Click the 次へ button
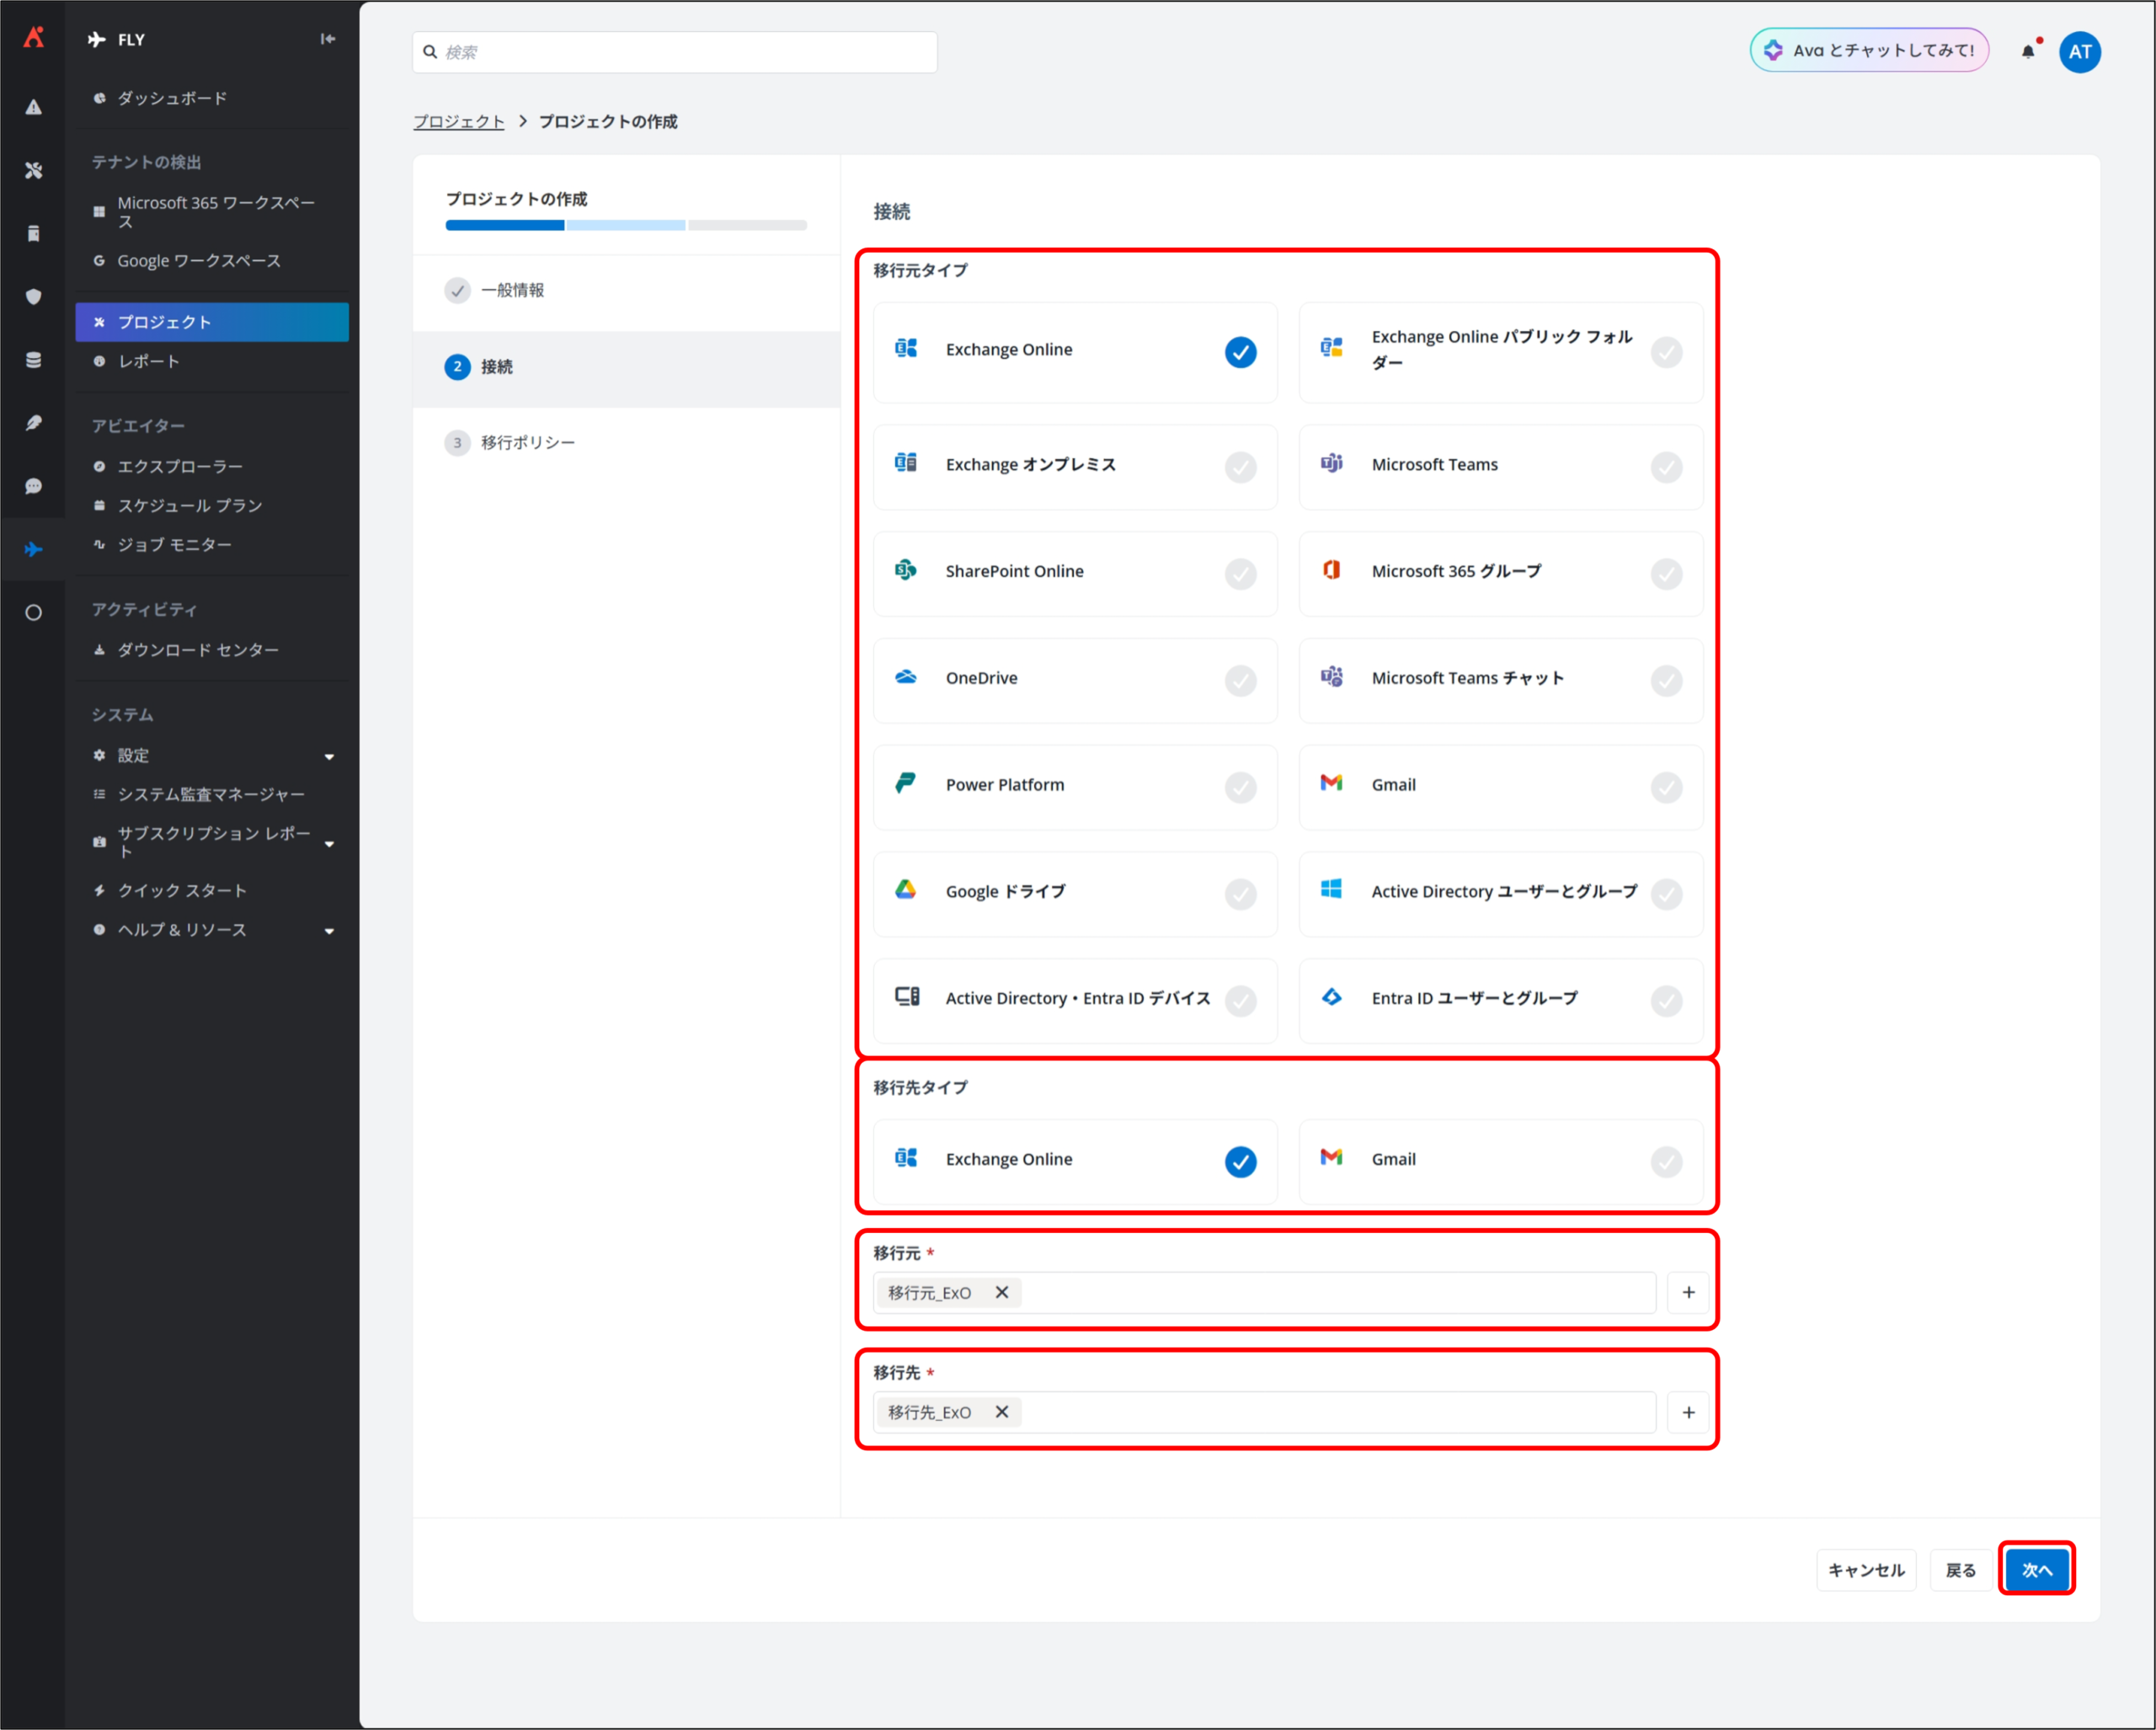 2036,1569
